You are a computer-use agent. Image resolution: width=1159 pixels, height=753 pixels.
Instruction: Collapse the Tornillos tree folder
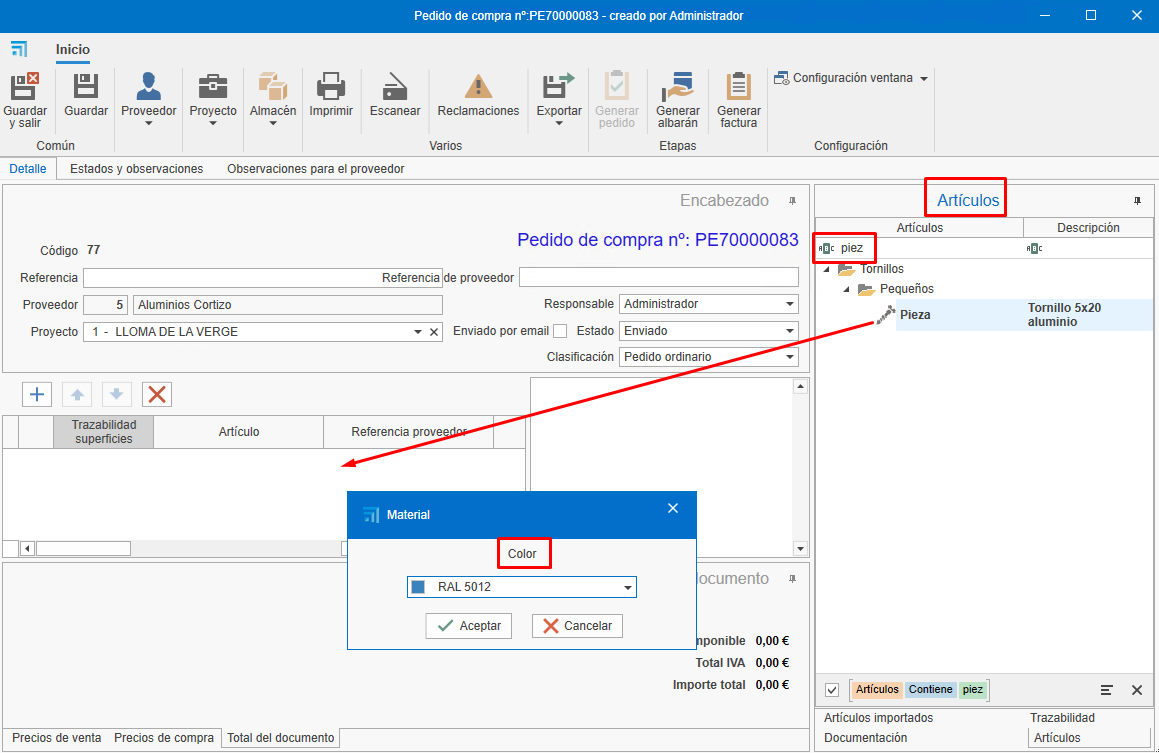(826, 270)
